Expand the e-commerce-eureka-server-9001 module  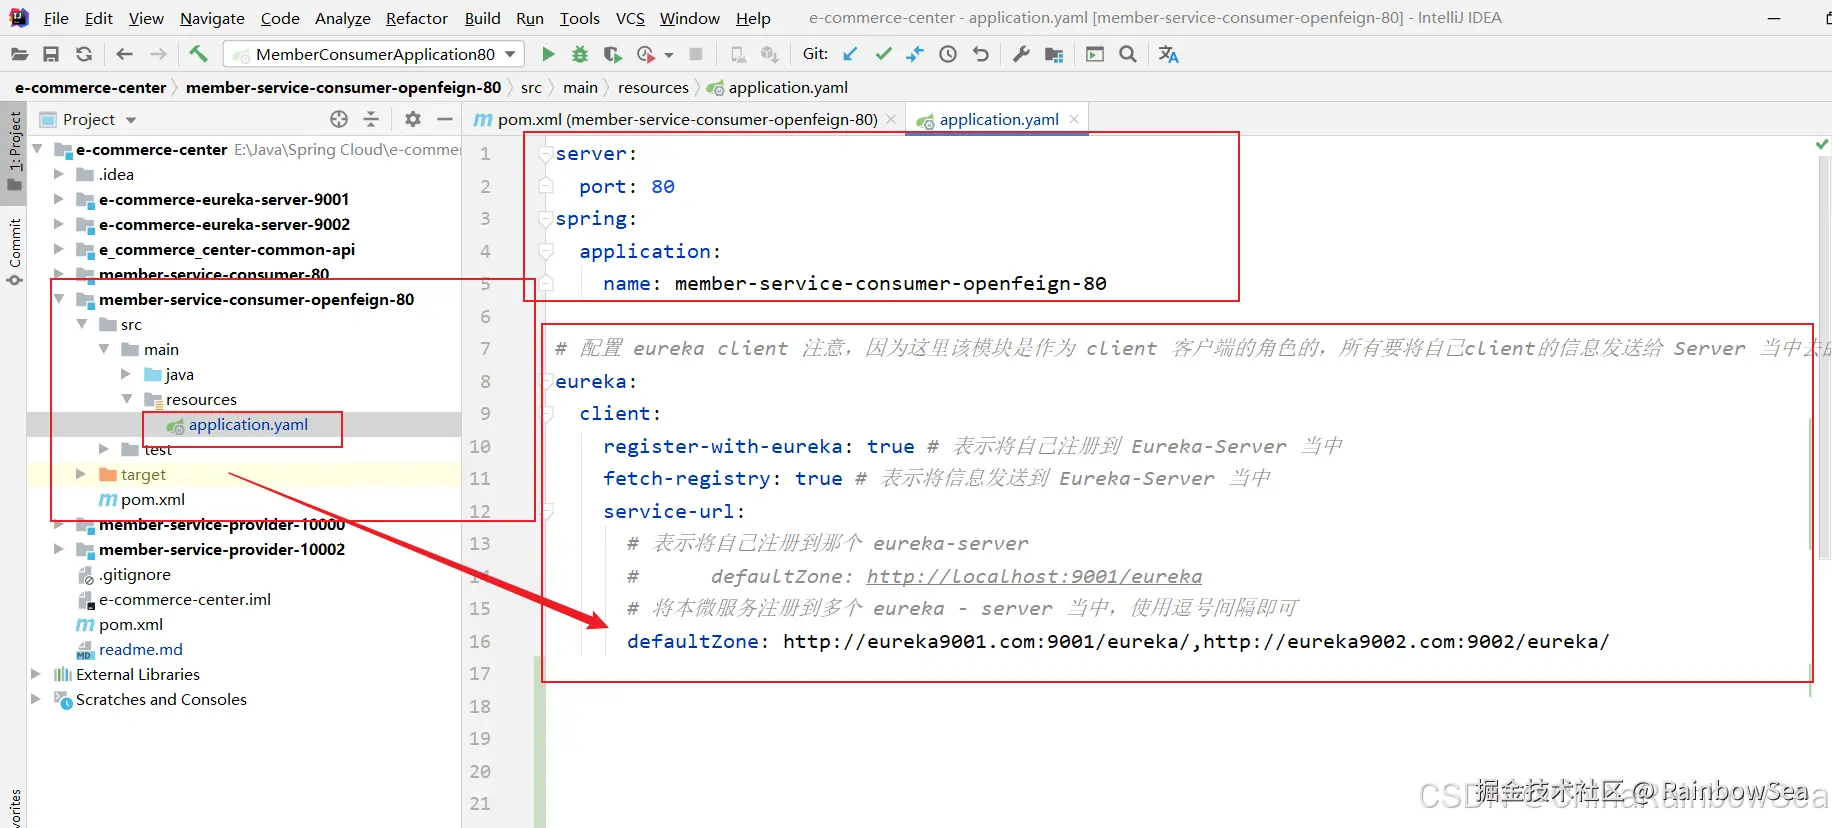tap(59, 199)
